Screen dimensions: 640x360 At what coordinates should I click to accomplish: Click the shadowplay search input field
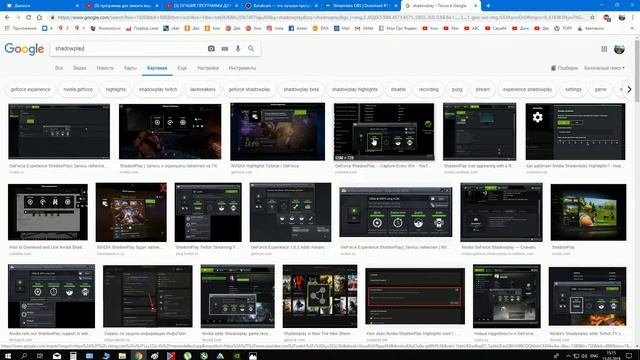(129, 49)
